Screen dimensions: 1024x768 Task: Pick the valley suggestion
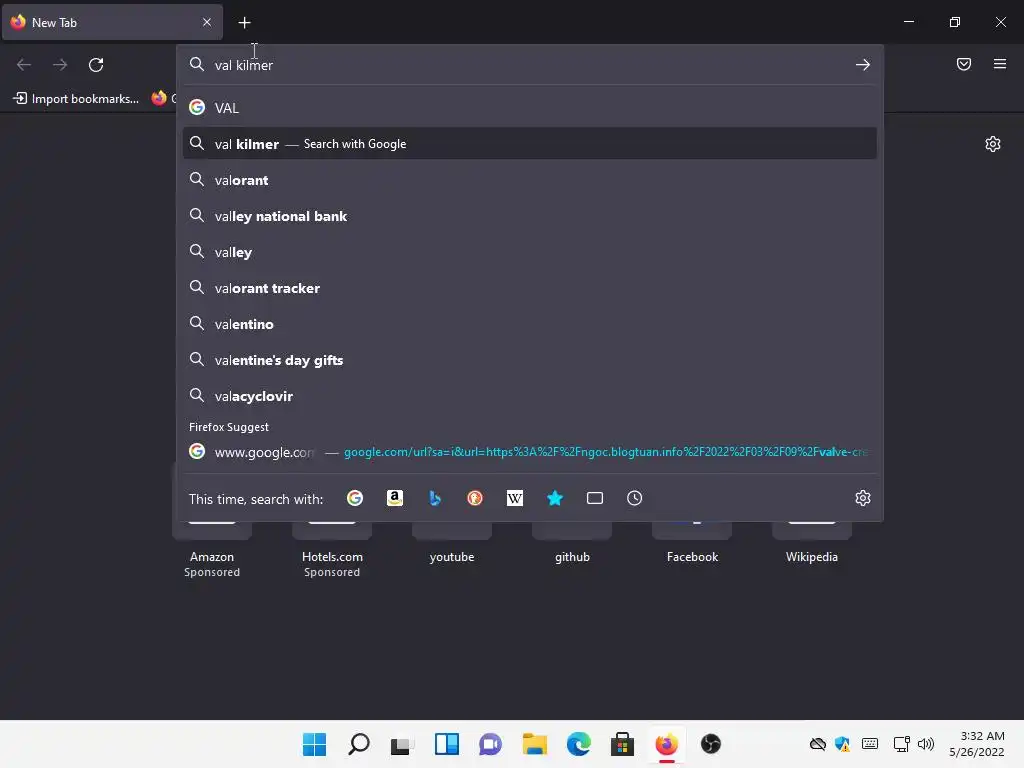[530, 252]
